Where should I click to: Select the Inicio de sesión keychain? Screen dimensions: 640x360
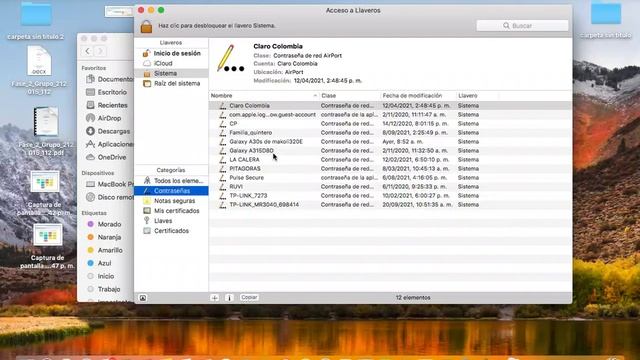point(171,53)
